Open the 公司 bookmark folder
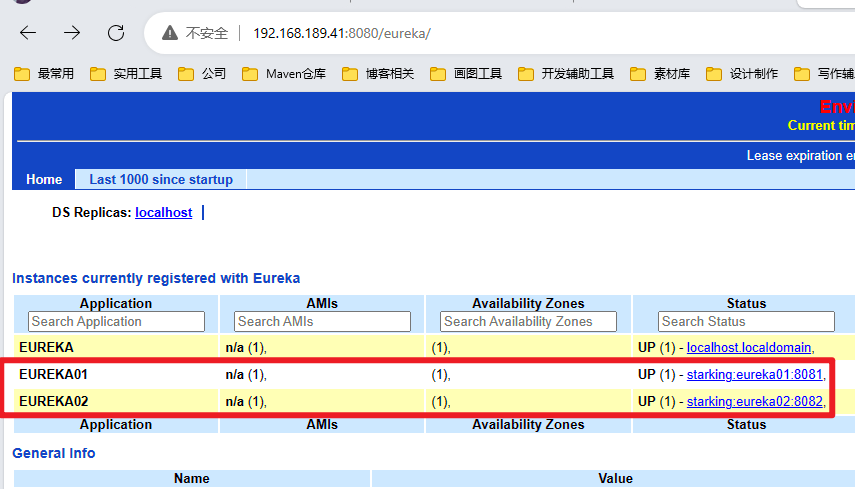Screen dimensions: 855x489 click(202, 74)
